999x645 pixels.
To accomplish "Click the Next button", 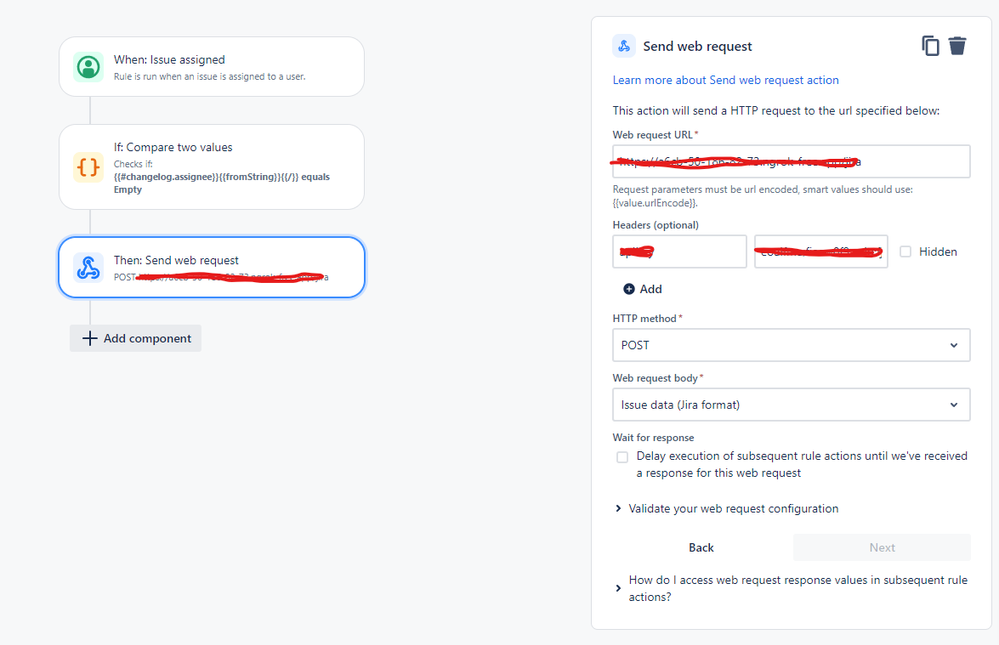I will (882, 547).
